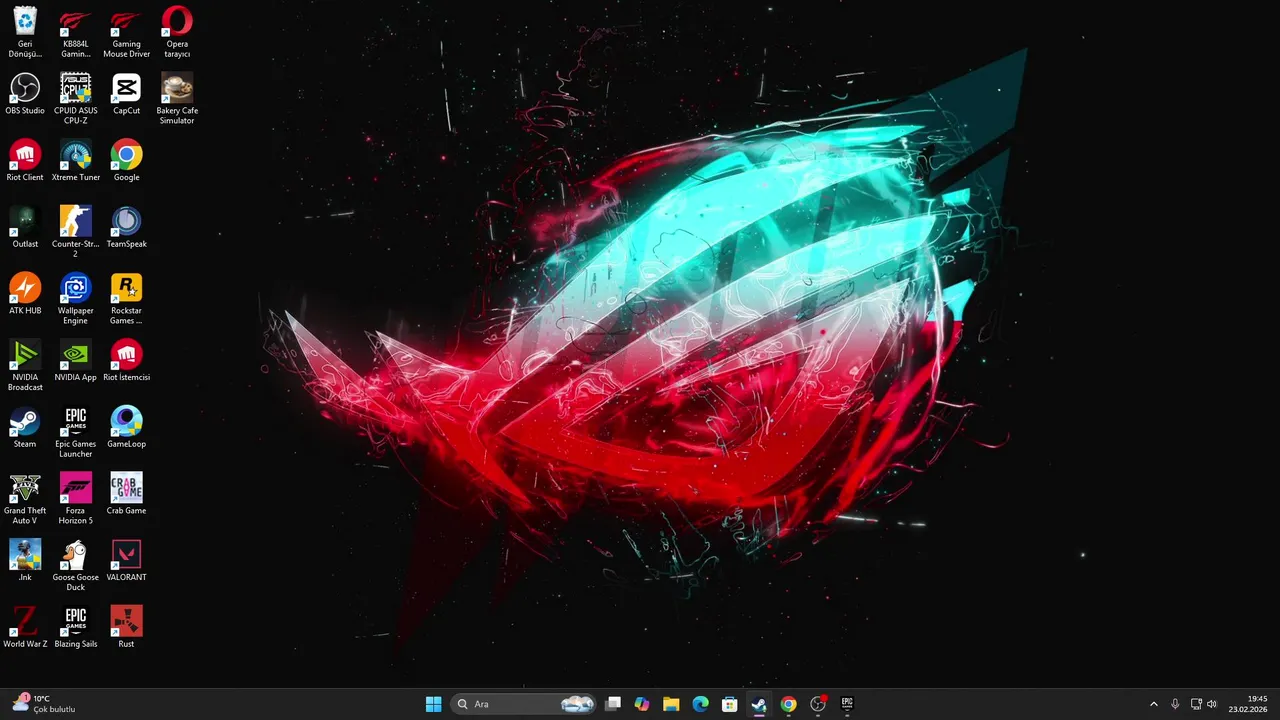The image size is (1280, 720).
Task: Select the Wallpaper Engine shortcut
Action: [75, 299]
